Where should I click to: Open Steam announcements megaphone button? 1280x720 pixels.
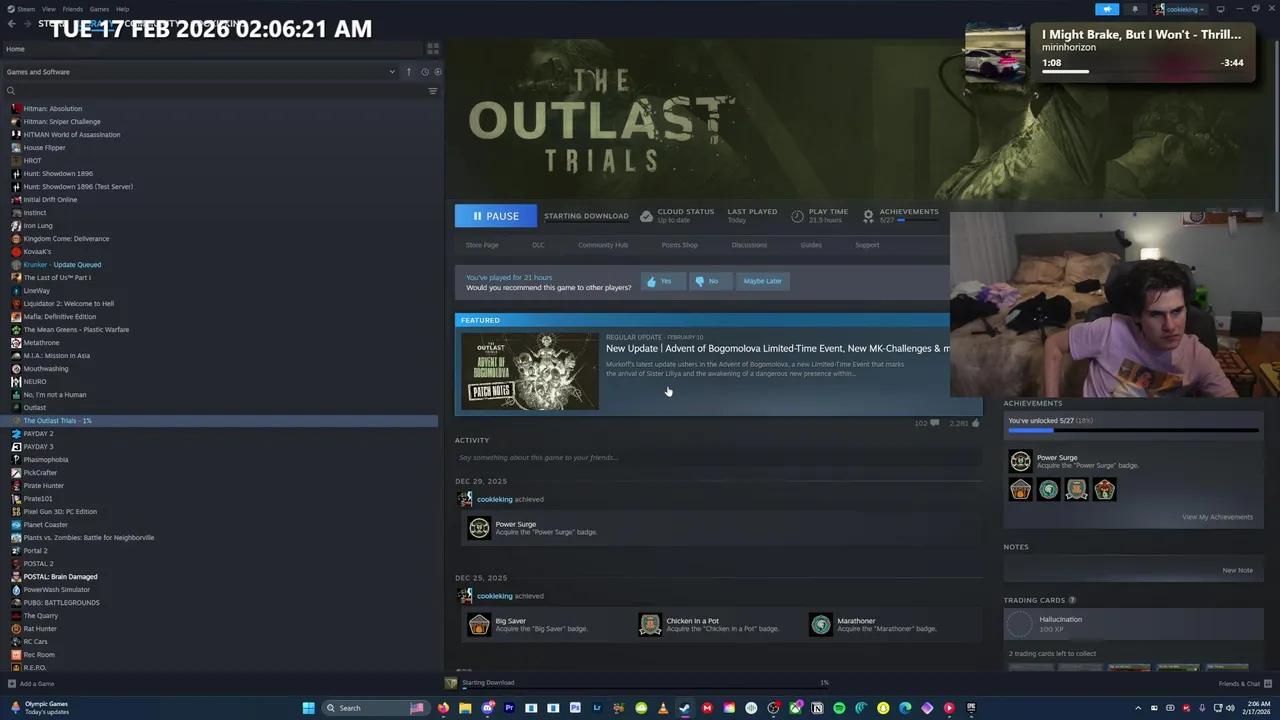point(1107,9)
